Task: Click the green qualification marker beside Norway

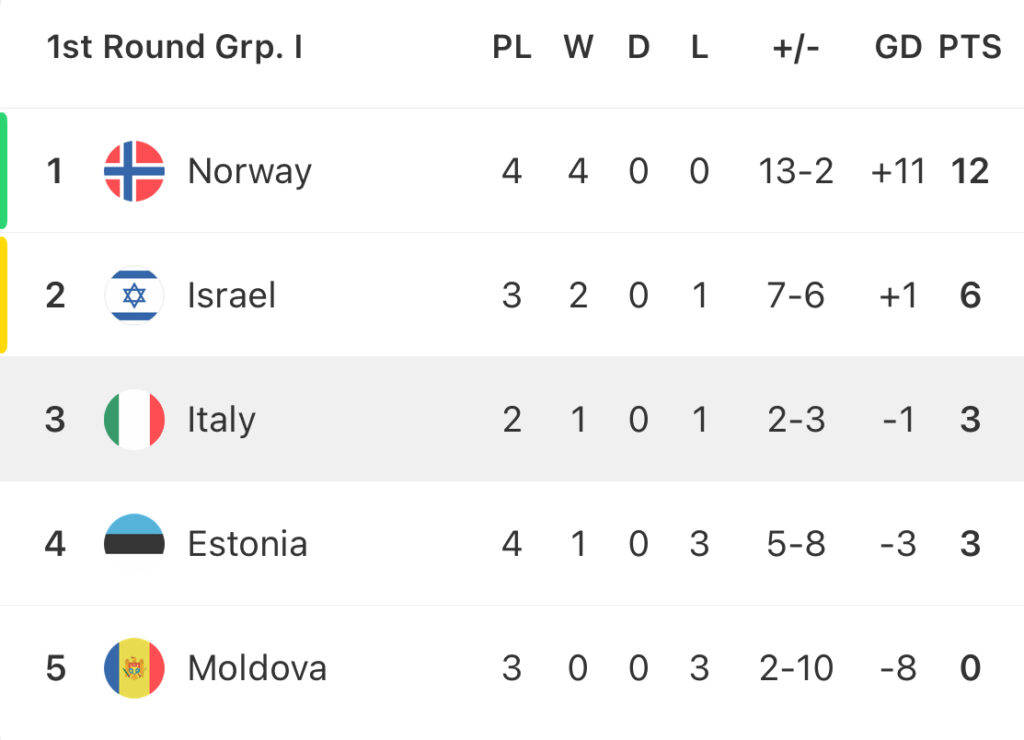Action: click(x=3, y=171)
